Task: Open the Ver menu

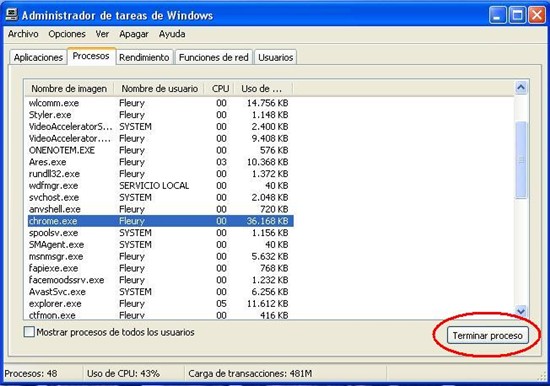Action: pyautogui.click(x=102, y=34)
